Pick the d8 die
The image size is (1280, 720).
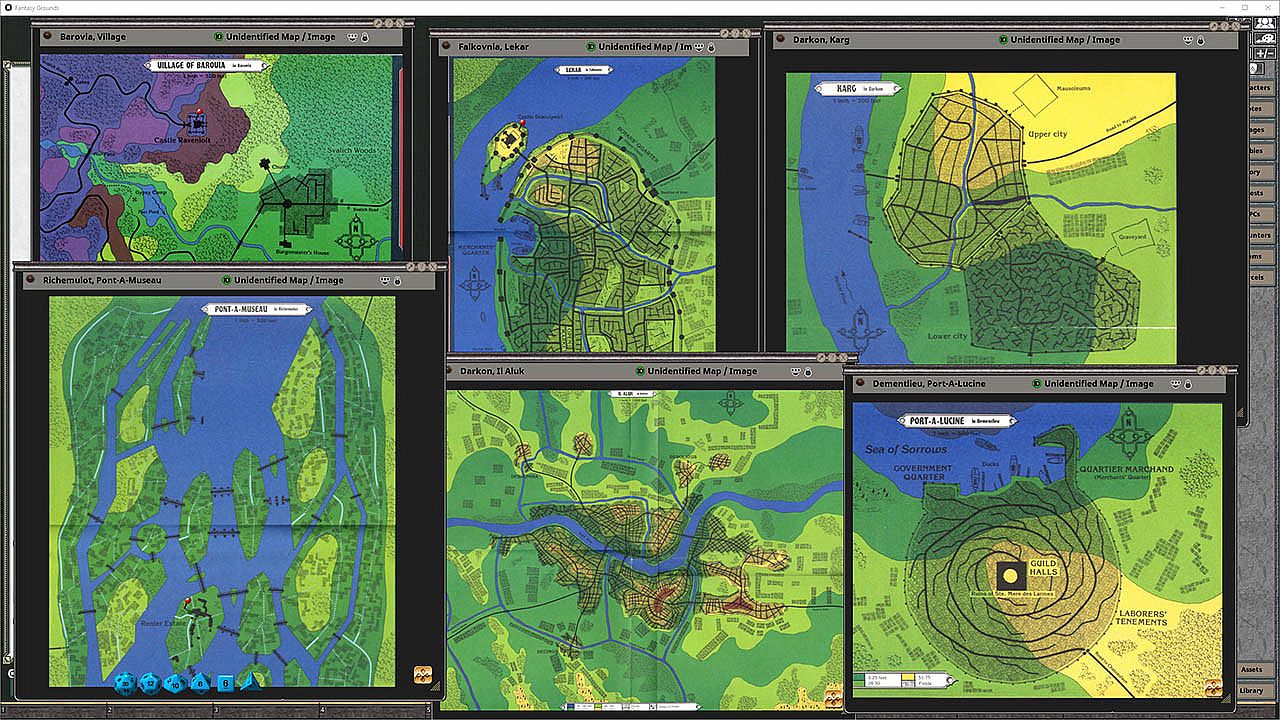click(200, 683)
